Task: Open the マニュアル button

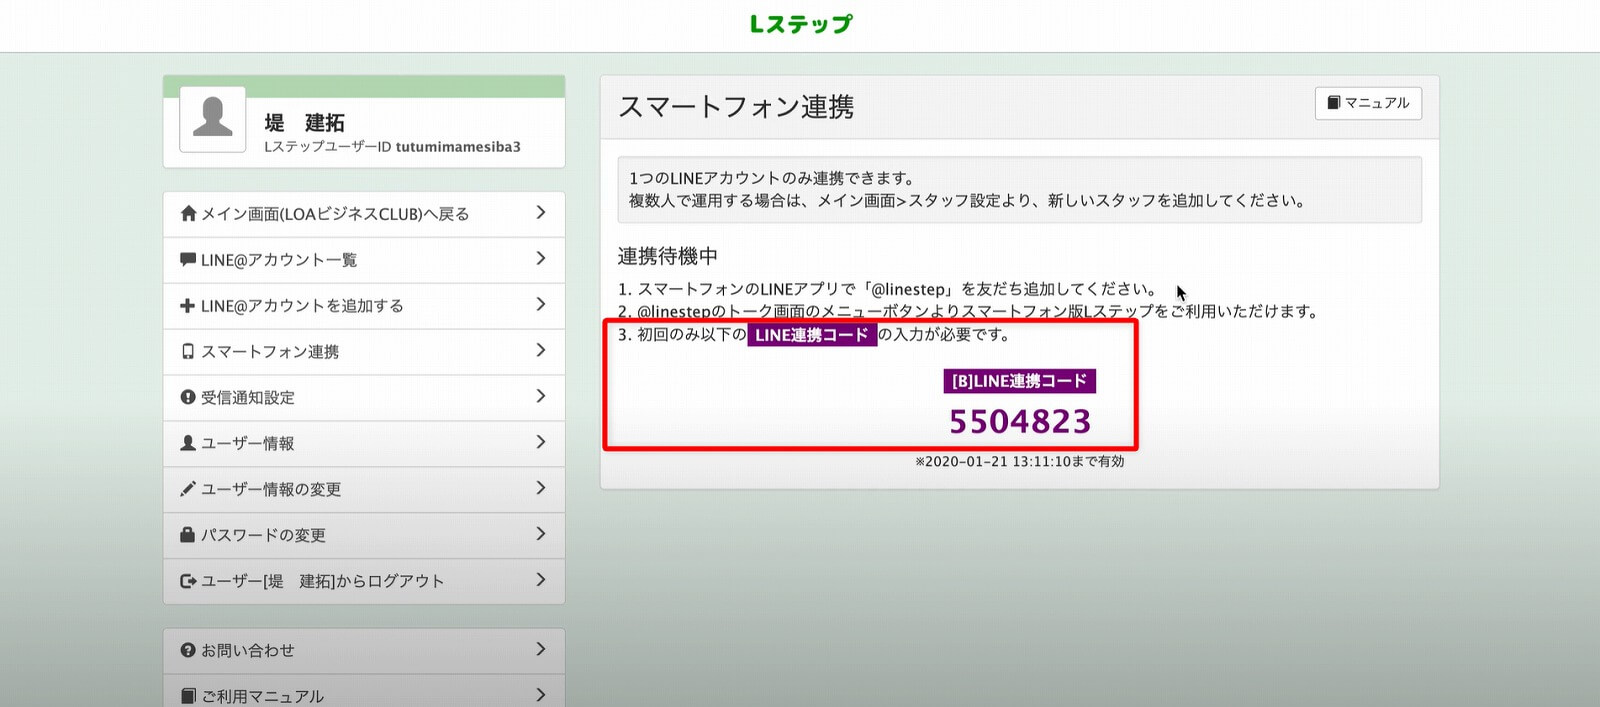Action: click(1368, 103)
